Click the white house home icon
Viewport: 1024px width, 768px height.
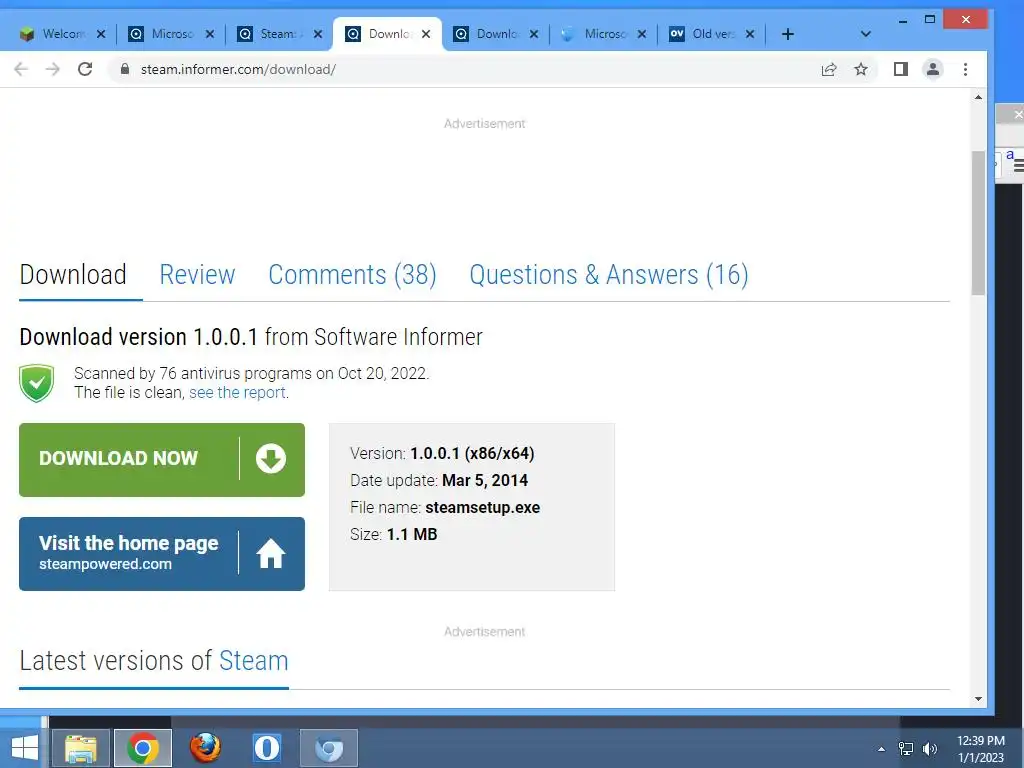[270, 554]
